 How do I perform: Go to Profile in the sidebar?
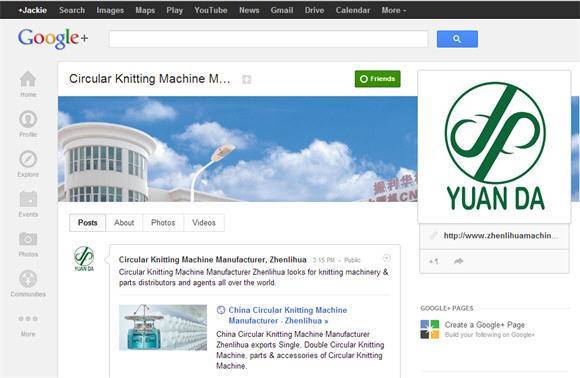coord(28,119)
